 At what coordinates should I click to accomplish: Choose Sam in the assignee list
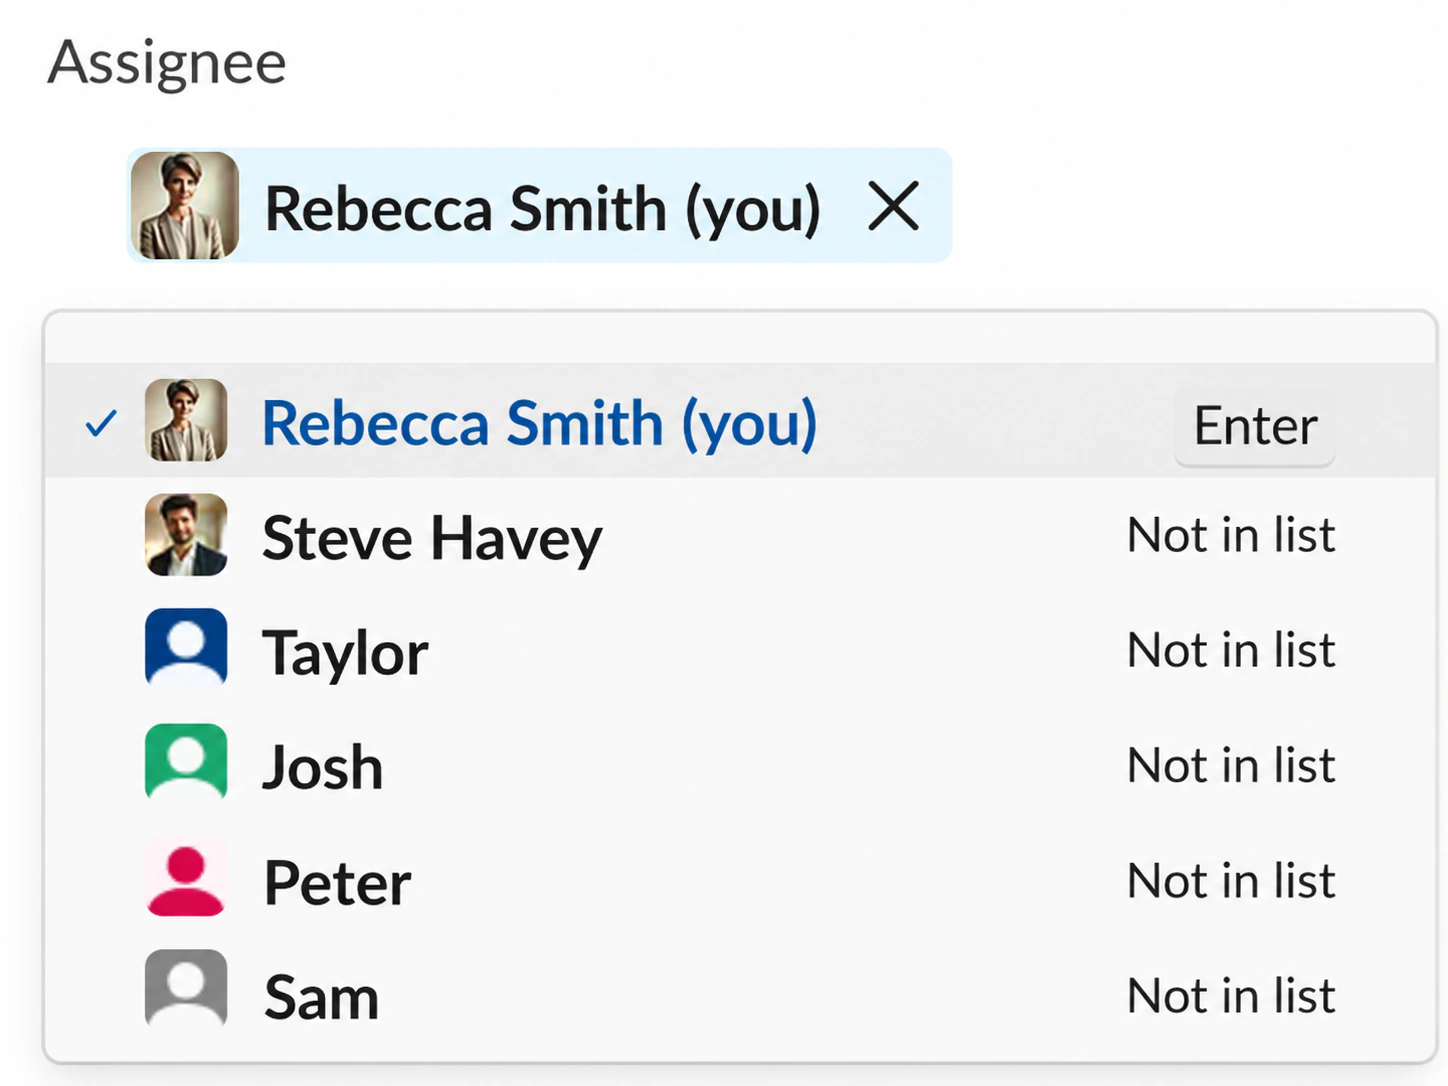pyautogui.click(x=740, y=995)
